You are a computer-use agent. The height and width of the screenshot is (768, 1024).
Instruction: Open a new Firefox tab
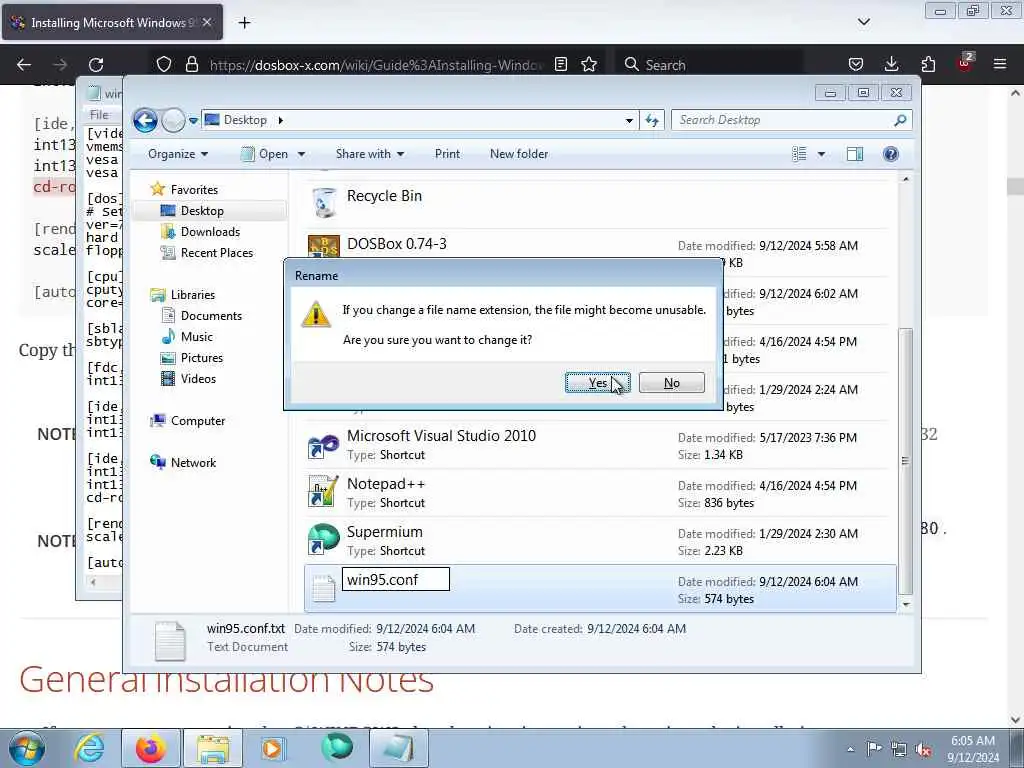pos(244,23)
